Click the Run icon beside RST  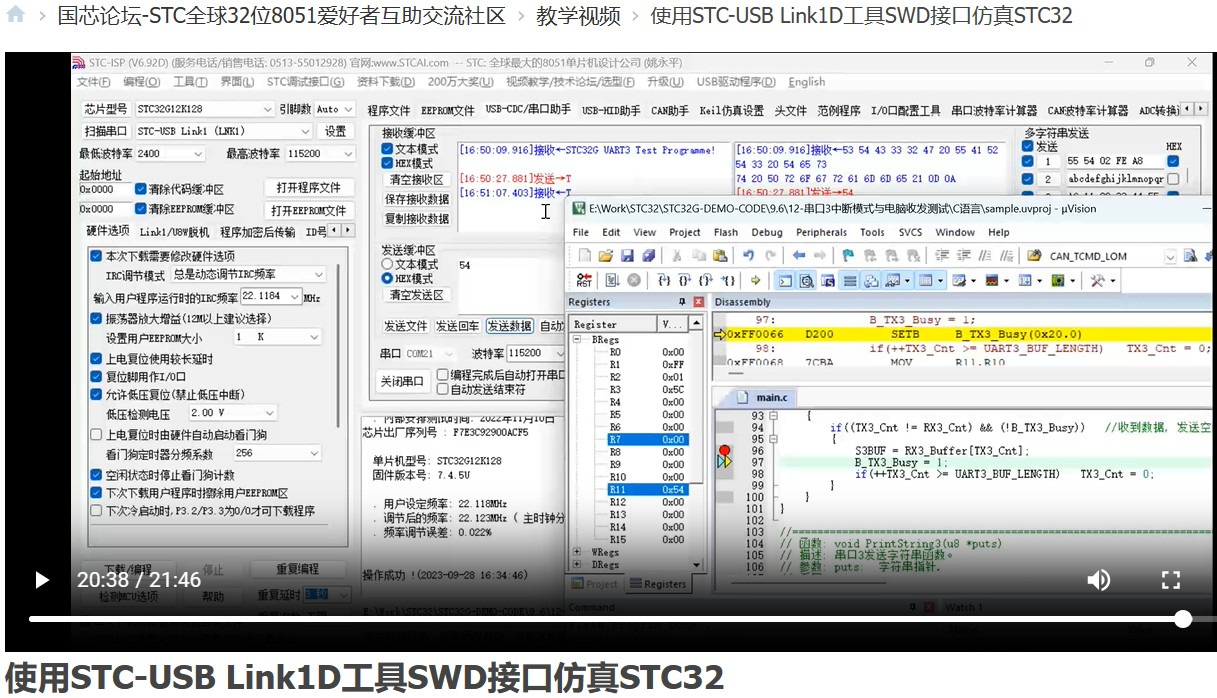coord(612,281)
